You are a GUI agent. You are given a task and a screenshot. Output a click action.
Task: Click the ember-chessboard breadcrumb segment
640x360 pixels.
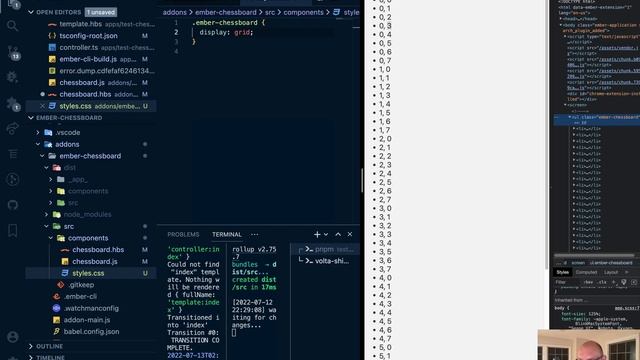point(226,12)
